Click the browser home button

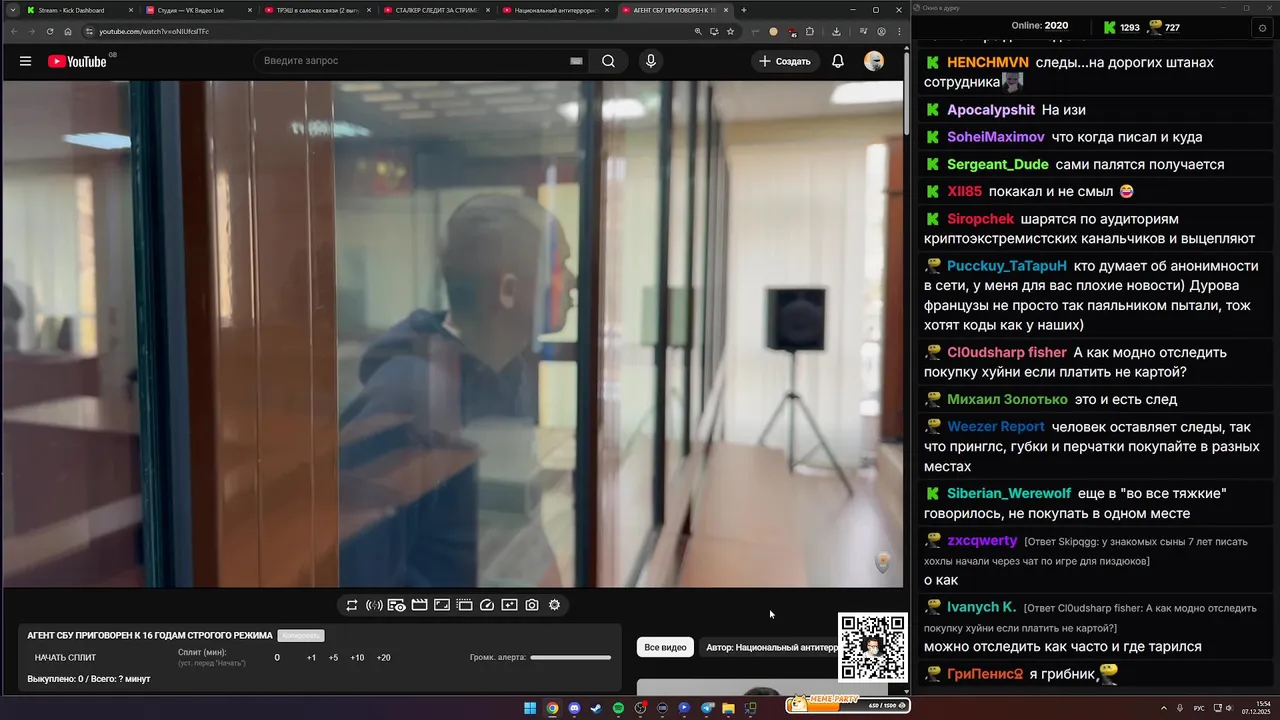[x=68, y=31]
